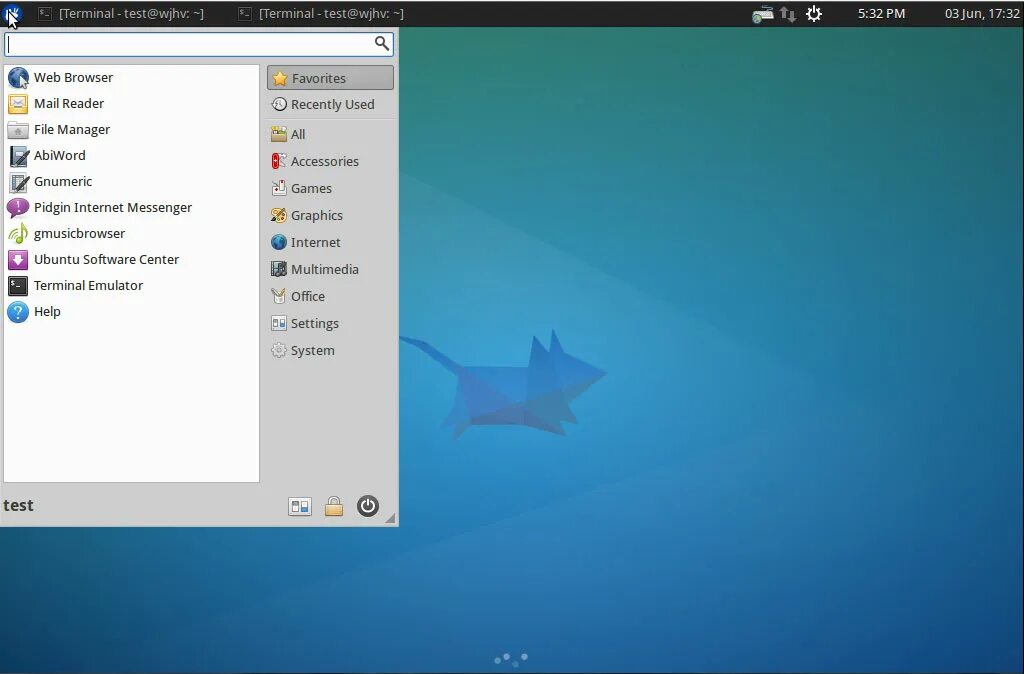Image resolution: width=1024 pixels, height=674 pixels.
Task: Click the search magnifier icon
Action: click(x=382, y=44)
